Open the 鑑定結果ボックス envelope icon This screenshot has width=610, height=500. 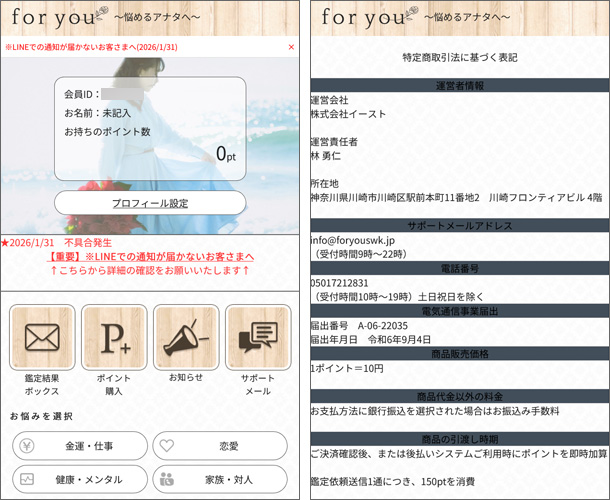coord(42,337)
